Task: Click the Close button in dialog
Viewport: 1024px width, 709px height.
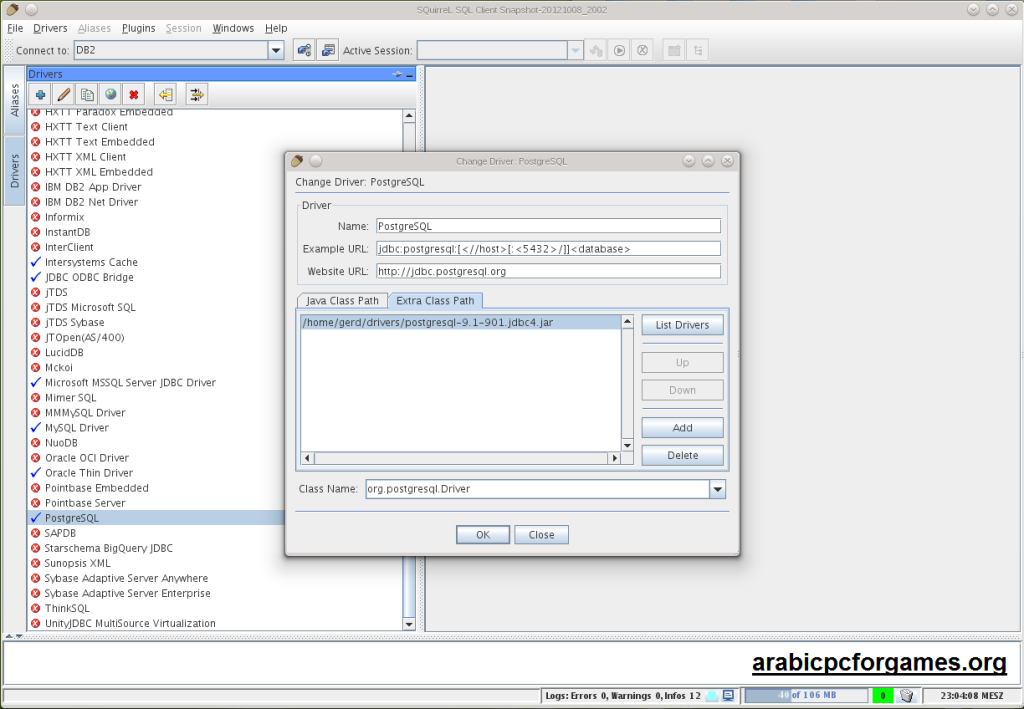Action: [541, 535]
